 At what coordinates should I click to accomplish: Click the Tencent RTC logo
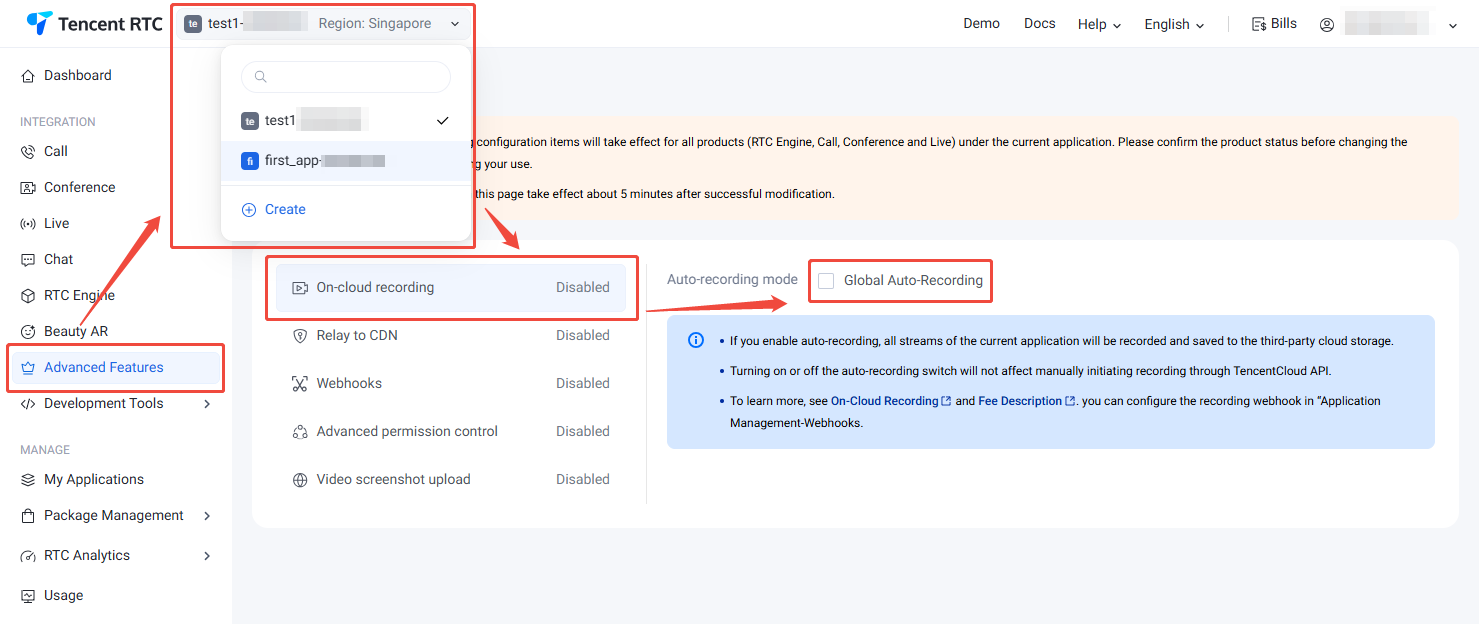(94, 24)
